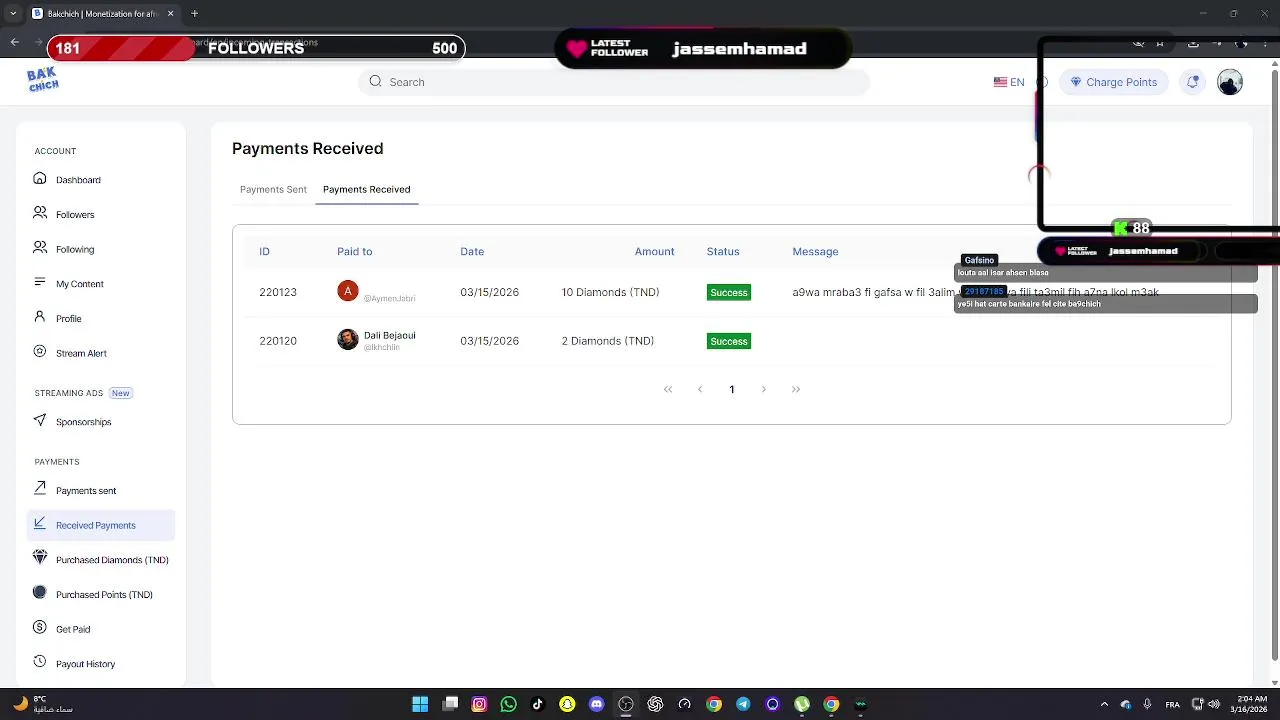Click Success status on 220123 row
Viewport: 1280px width, 720px height.
click(x=729, y=292)
